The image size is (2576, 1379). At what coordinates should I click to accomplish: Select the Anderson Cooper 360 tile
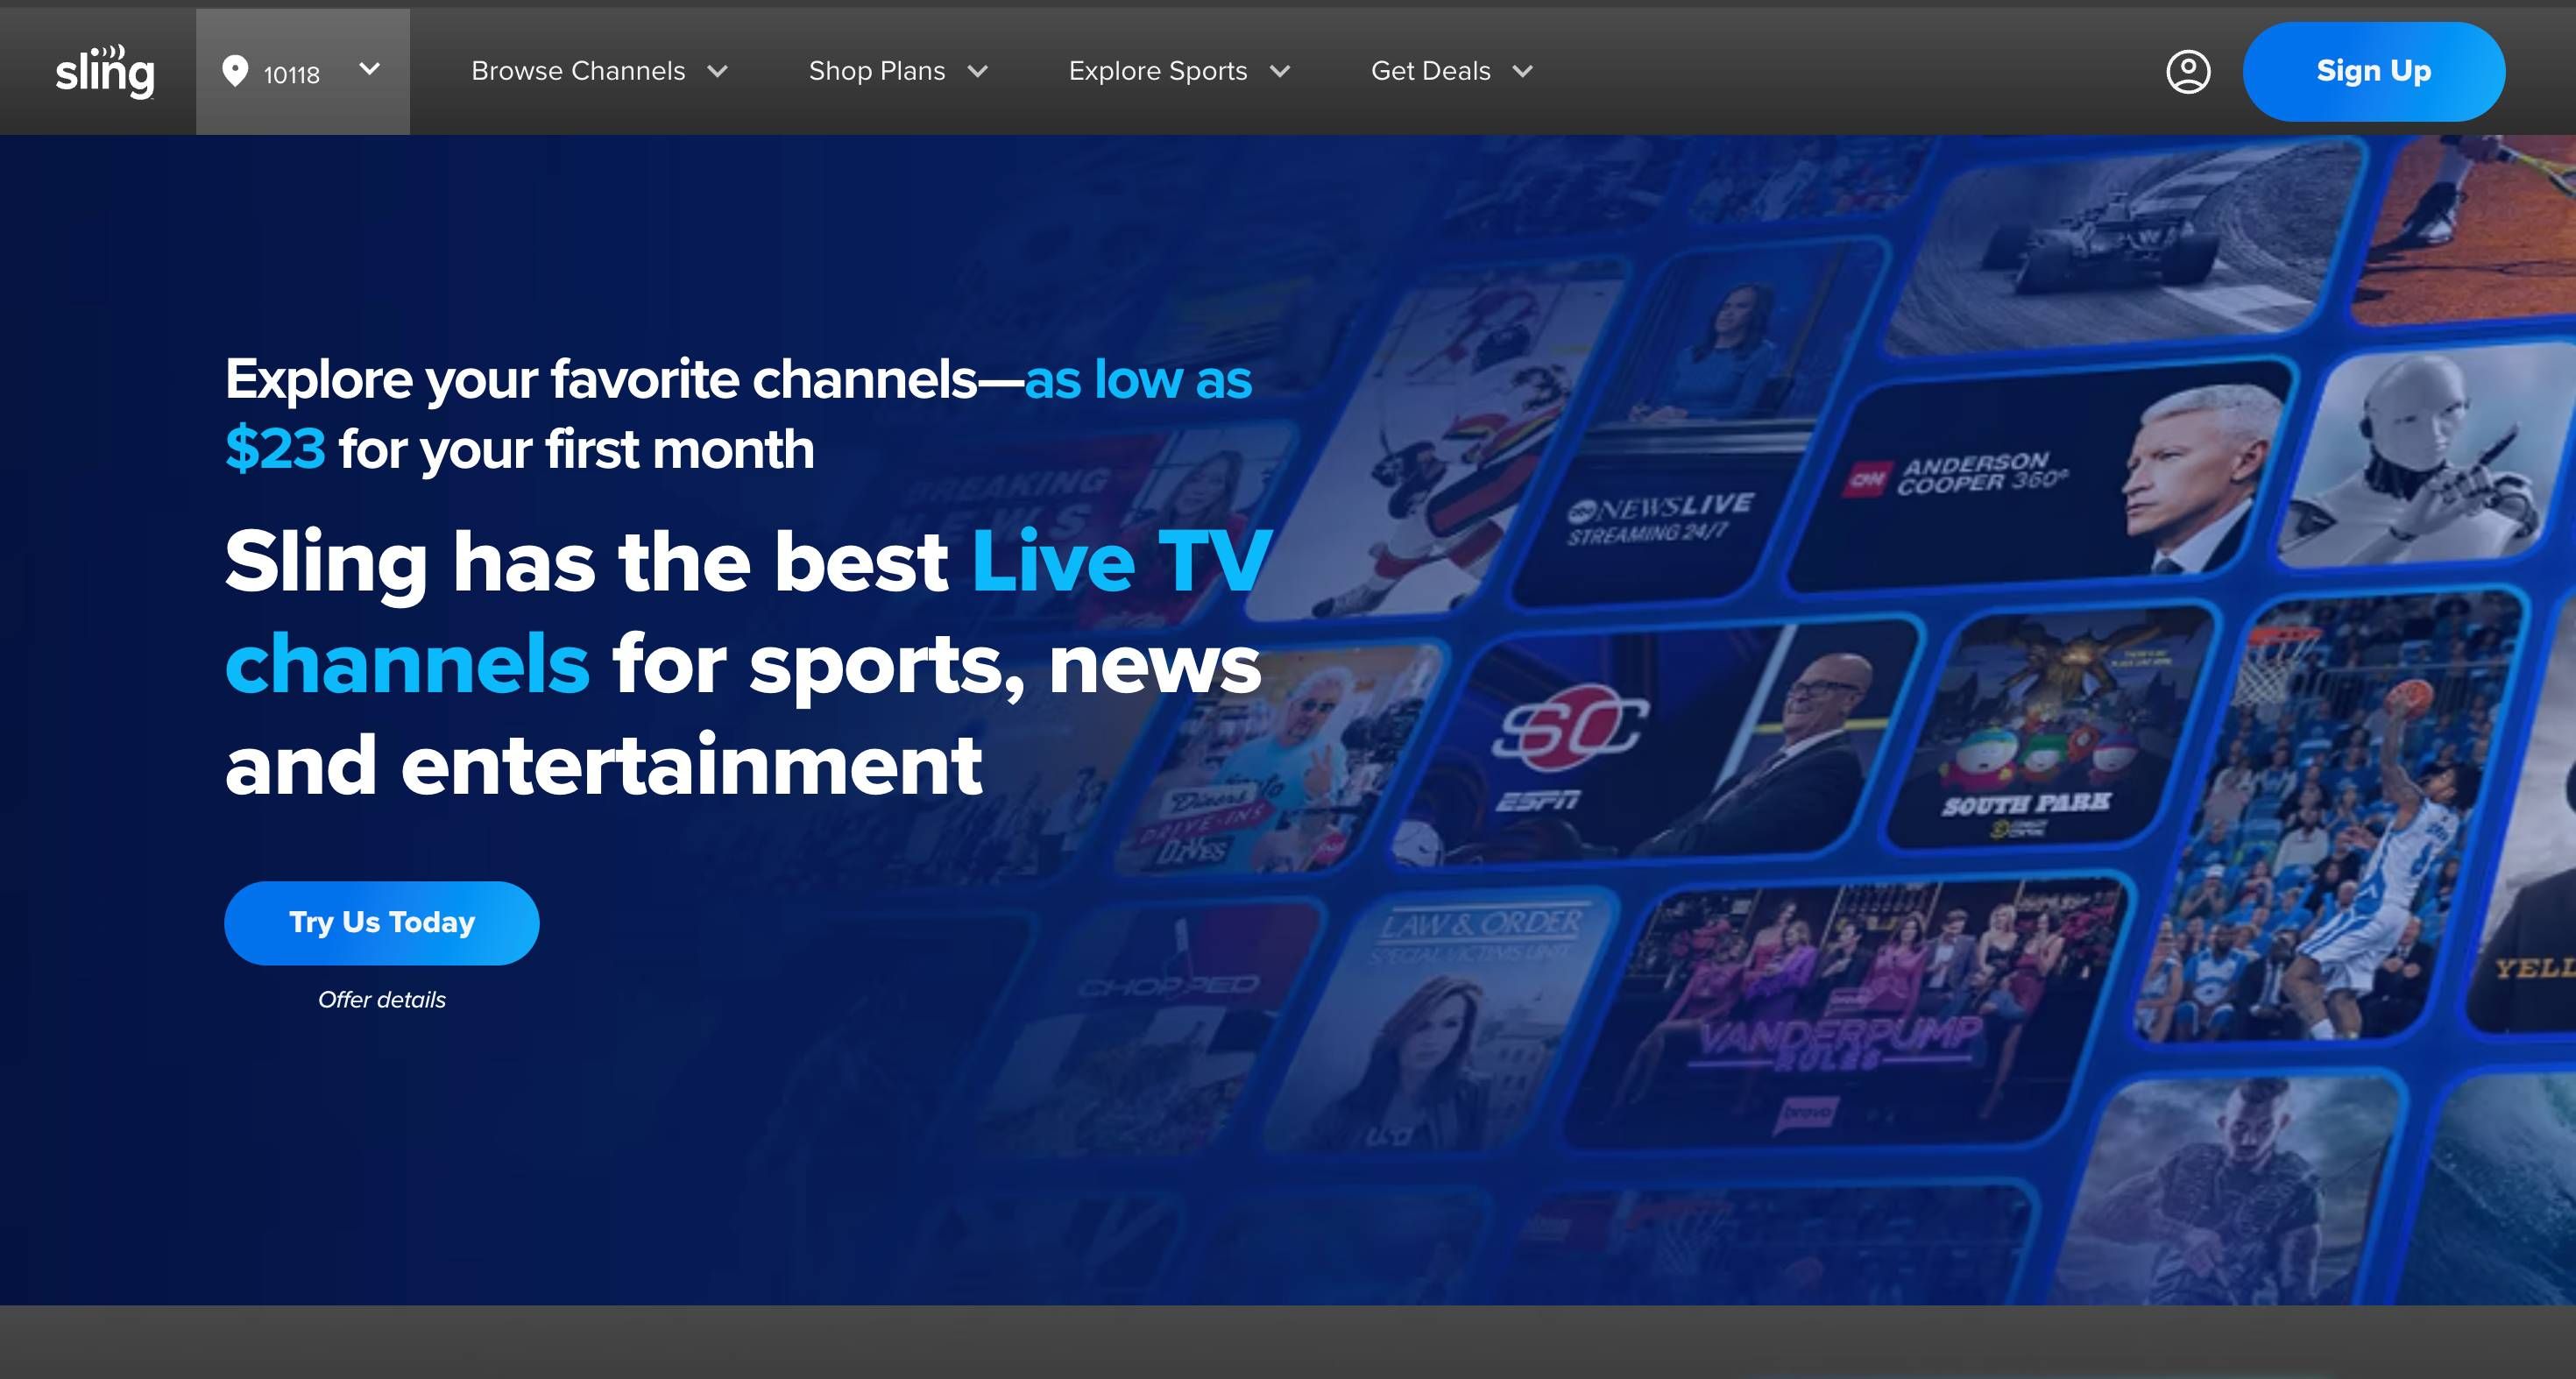pyautogui.click(x=2030, y=470)
